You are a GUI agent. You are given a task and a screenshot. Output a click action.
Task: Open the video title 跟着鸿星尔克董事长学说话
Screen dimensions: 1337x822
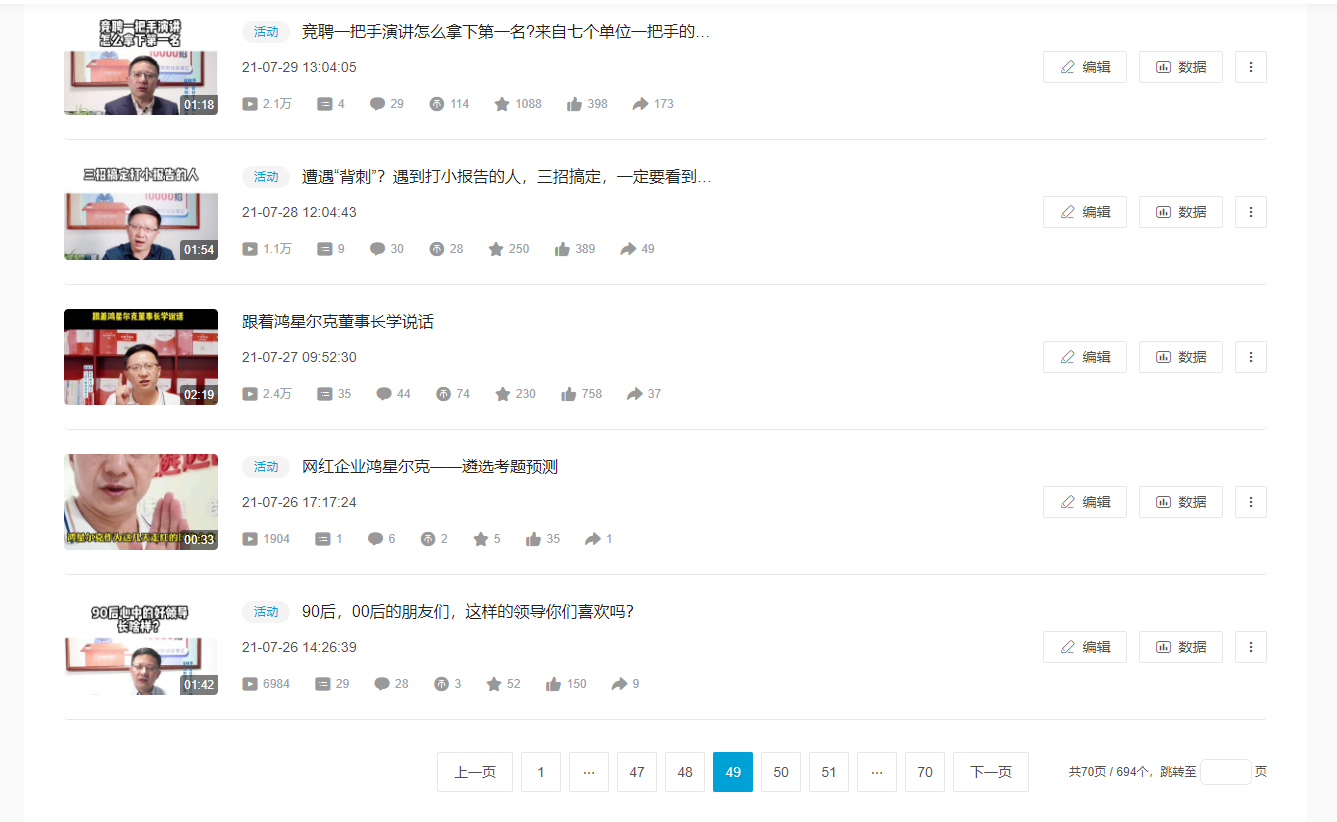338,322
